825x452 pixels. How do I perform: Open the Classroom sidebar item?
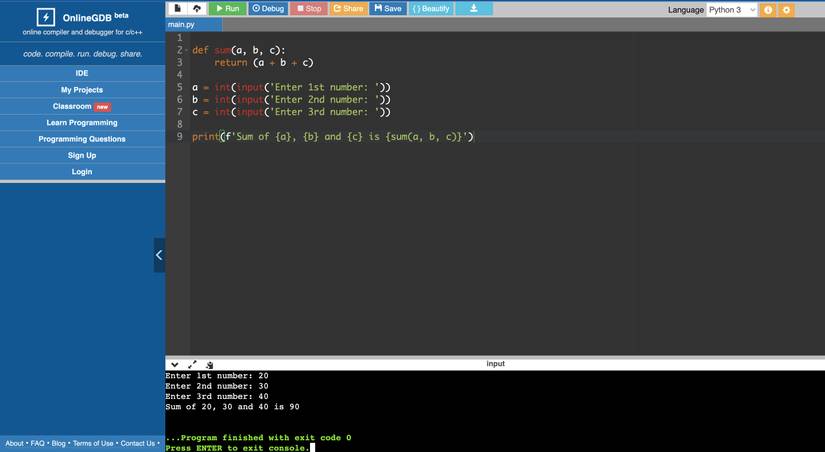click(82, 106)
